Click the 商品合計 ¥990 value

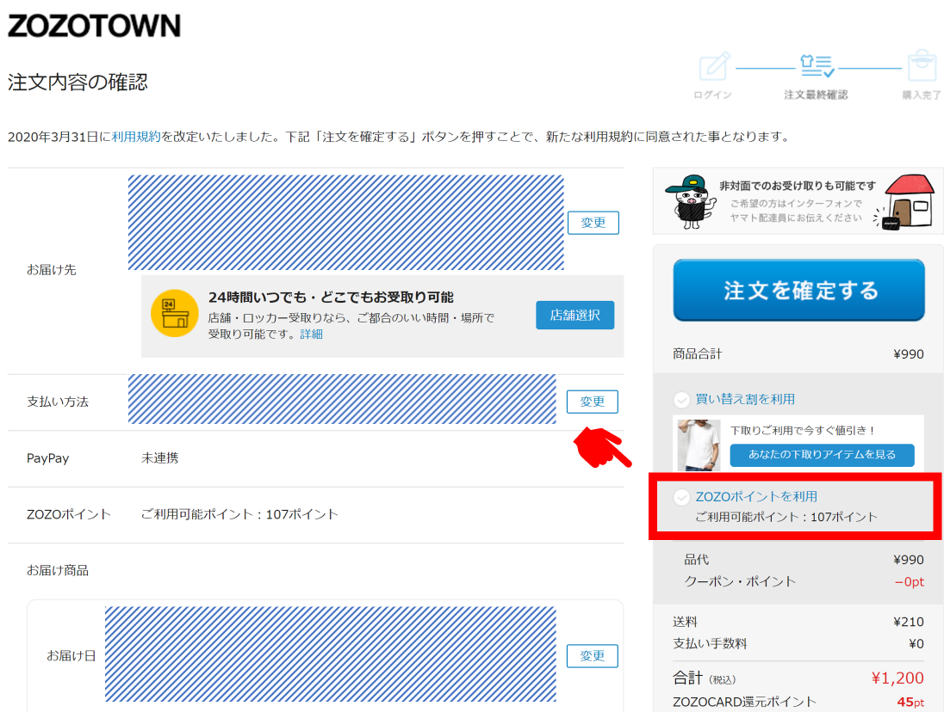[908, 354]
